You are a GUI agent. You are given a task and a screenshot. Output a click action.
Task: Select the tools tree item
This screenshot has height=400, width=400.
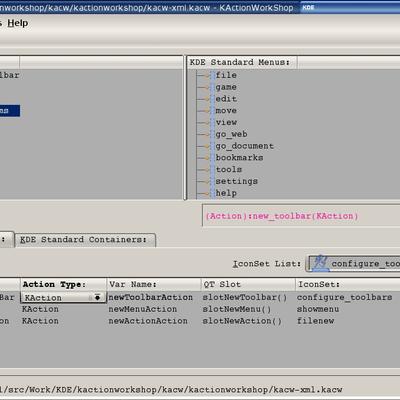pyautogui.click(x=229, y=170)
